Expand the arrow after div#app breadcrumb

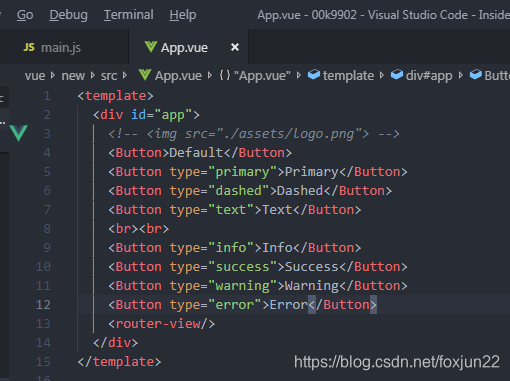click(461, 76)
